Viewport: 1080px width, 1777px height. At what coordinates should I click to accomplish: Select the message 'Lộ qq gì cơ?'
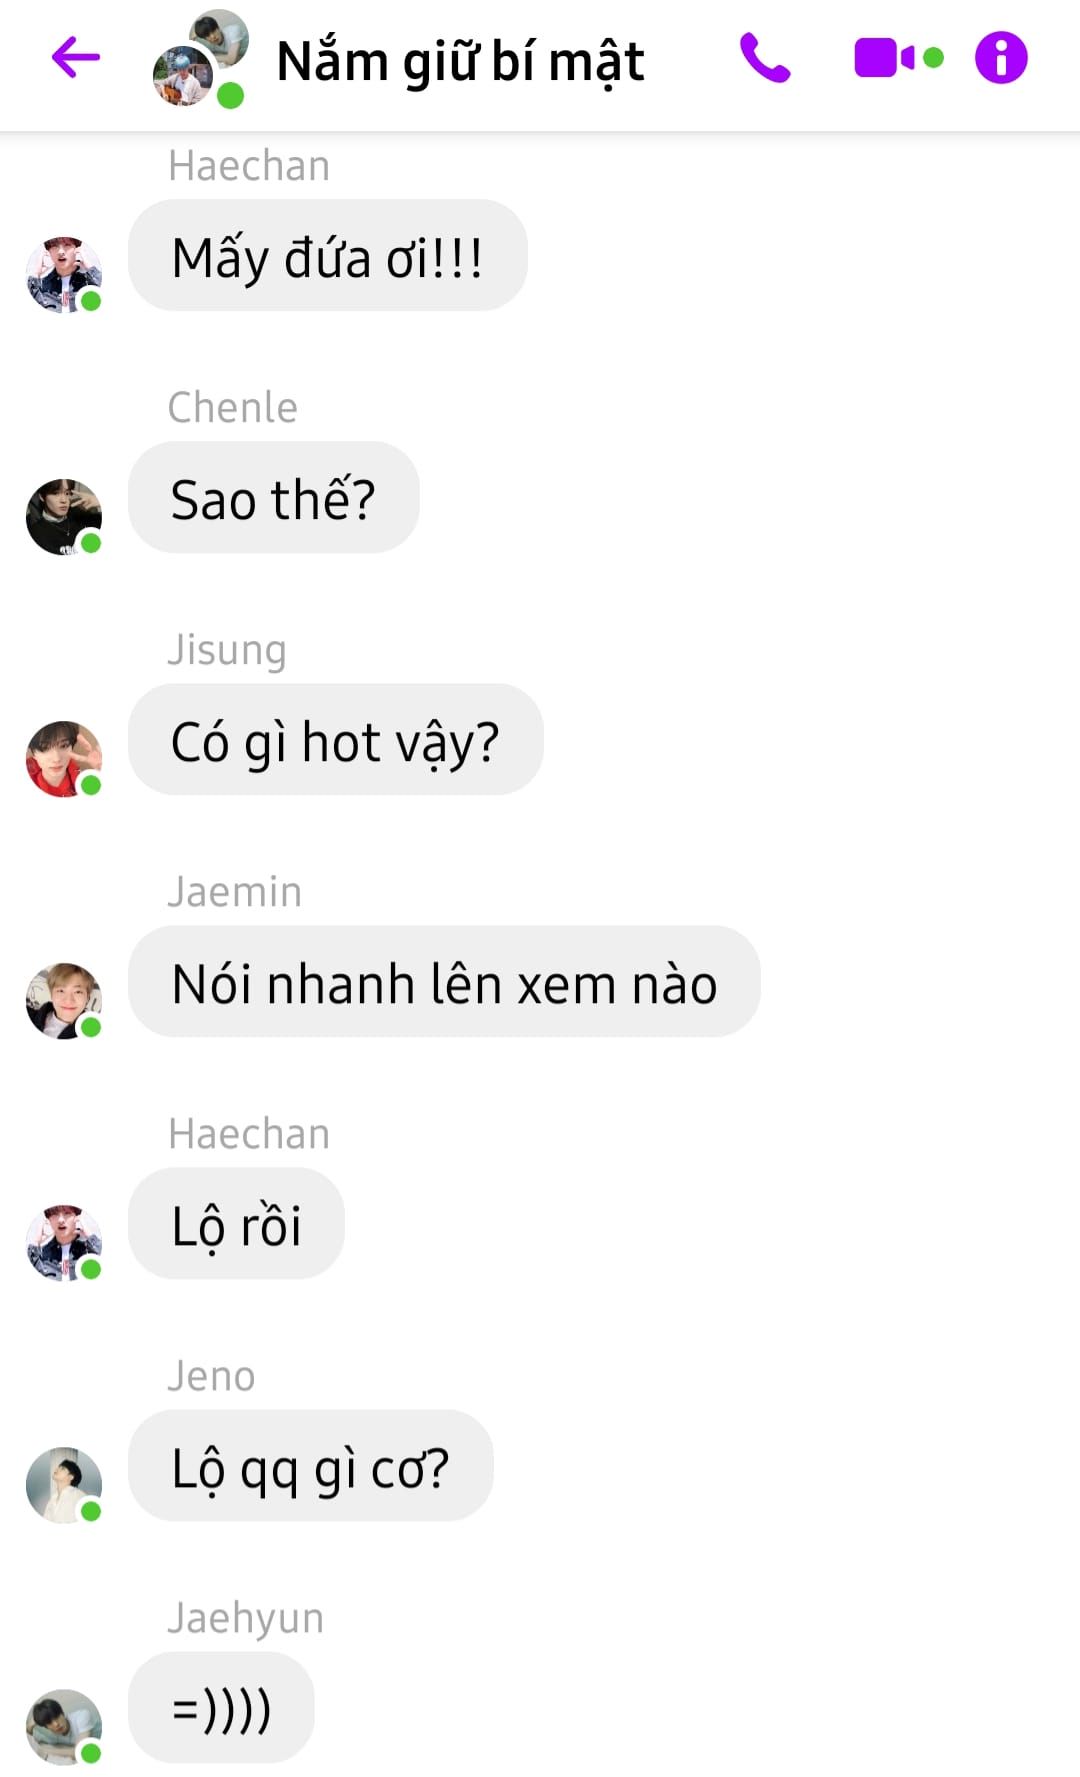tap(311, 1466)
